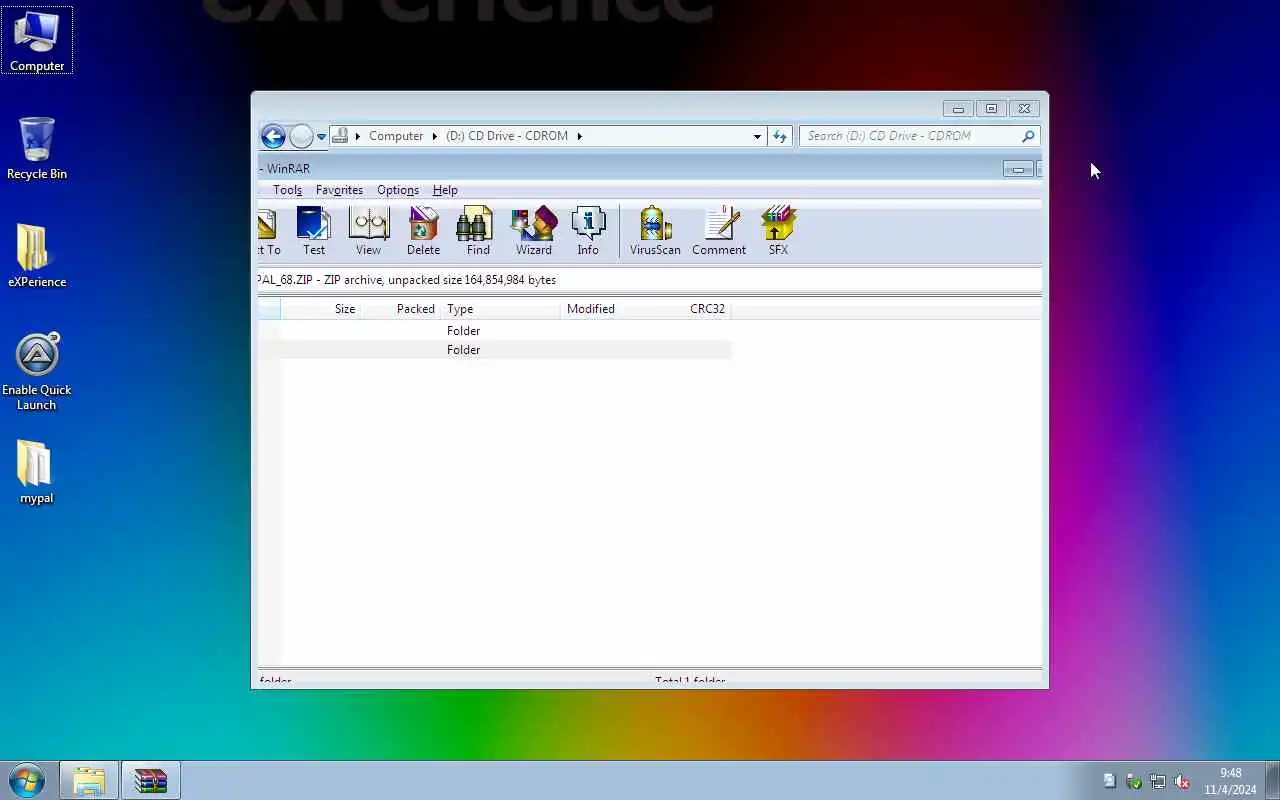Screen dimensions: 1280x800
Task: Open Find files with the binoculars icon
Action: pos(478,232)
